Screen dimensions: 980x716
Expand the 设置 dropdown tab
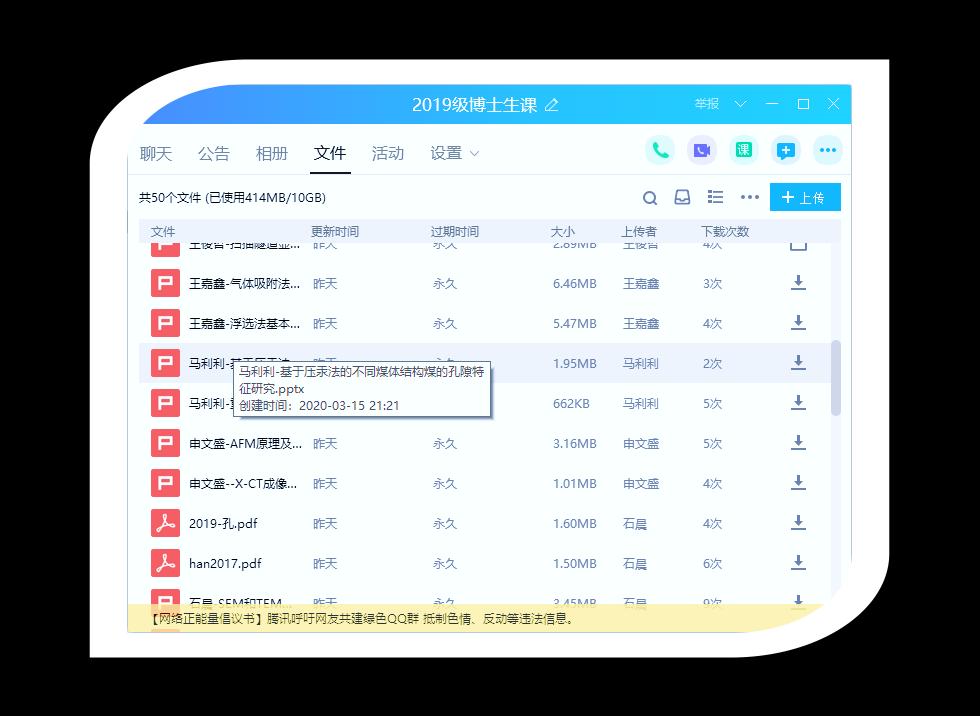(455, 153)
